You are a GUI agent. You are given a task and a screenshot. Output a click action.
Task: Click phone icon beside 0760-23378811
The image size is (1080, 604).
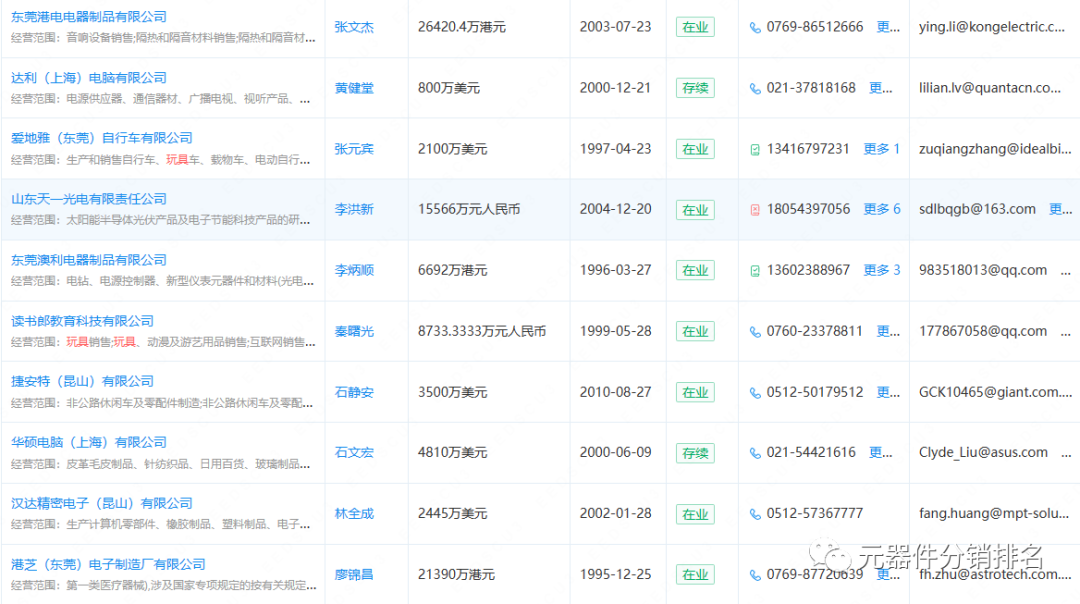tap(755, 332)
